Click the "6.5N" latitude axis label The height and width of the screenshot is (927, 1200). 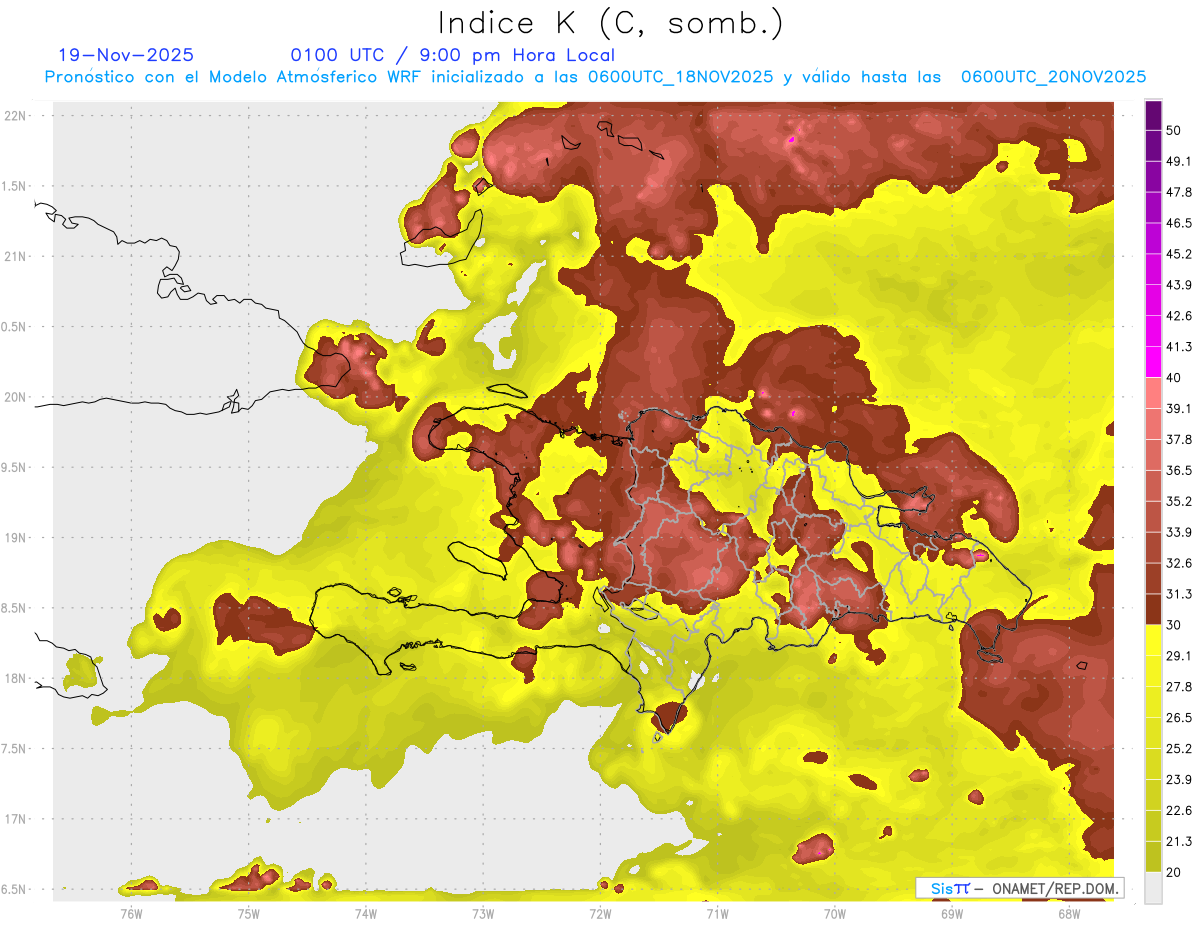[14, 889]
